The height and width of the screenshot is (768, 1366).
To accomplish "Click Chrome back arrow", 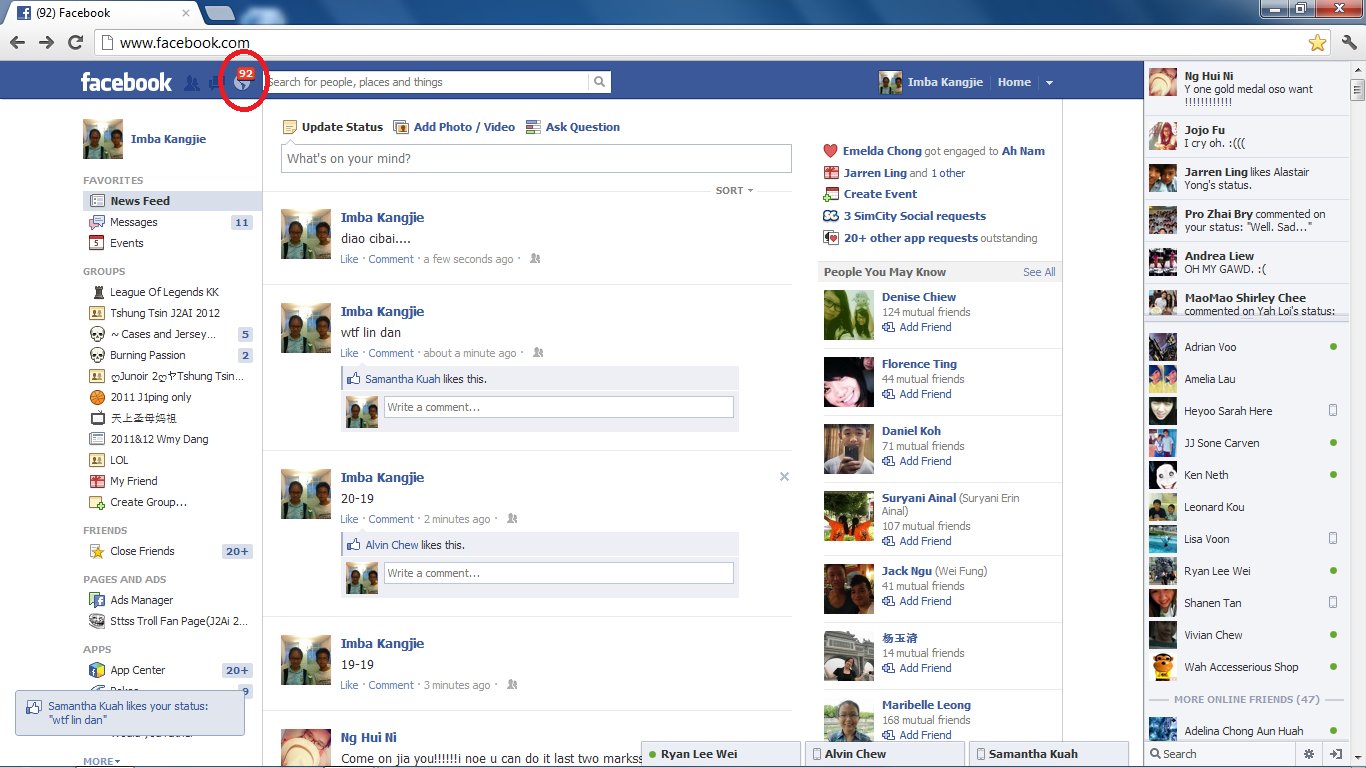I will click(x=17, y=42).
